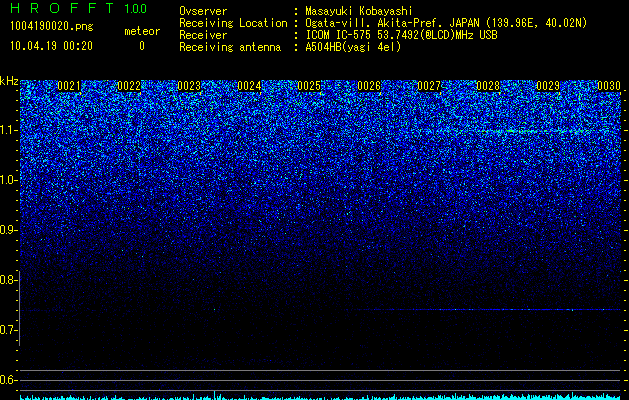Click the kHz axis unit label
629x400 pixels.
pyautogui.click(x=9, y=81)
